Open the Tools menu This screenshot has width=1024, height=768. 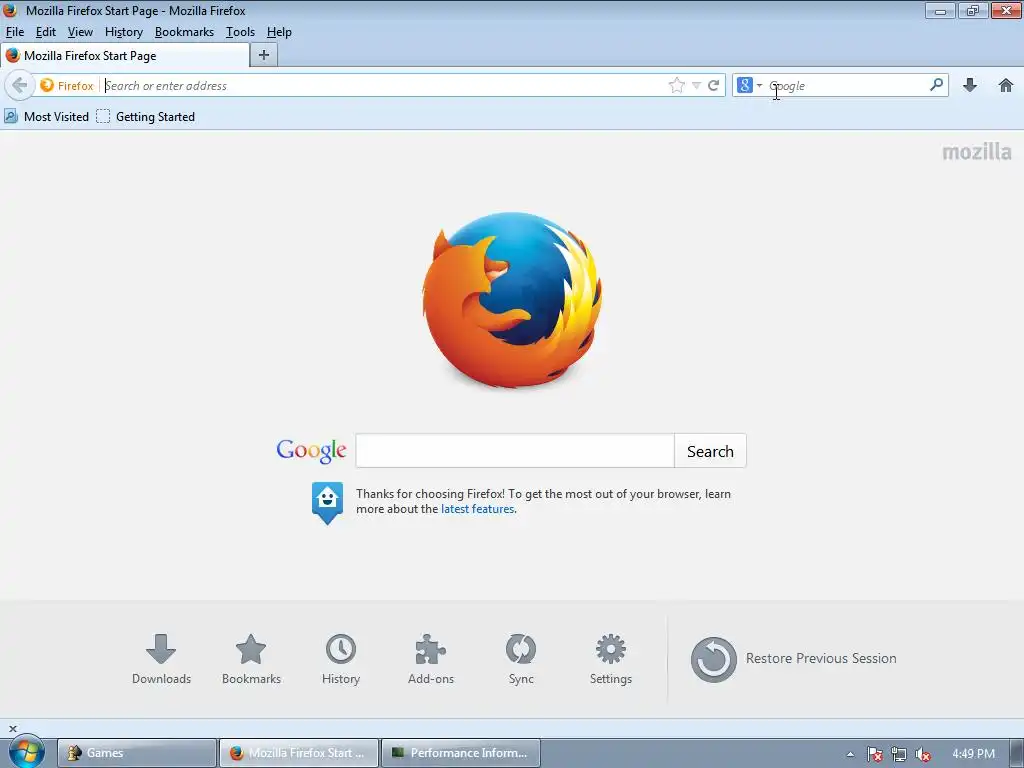tap(240, 32)
